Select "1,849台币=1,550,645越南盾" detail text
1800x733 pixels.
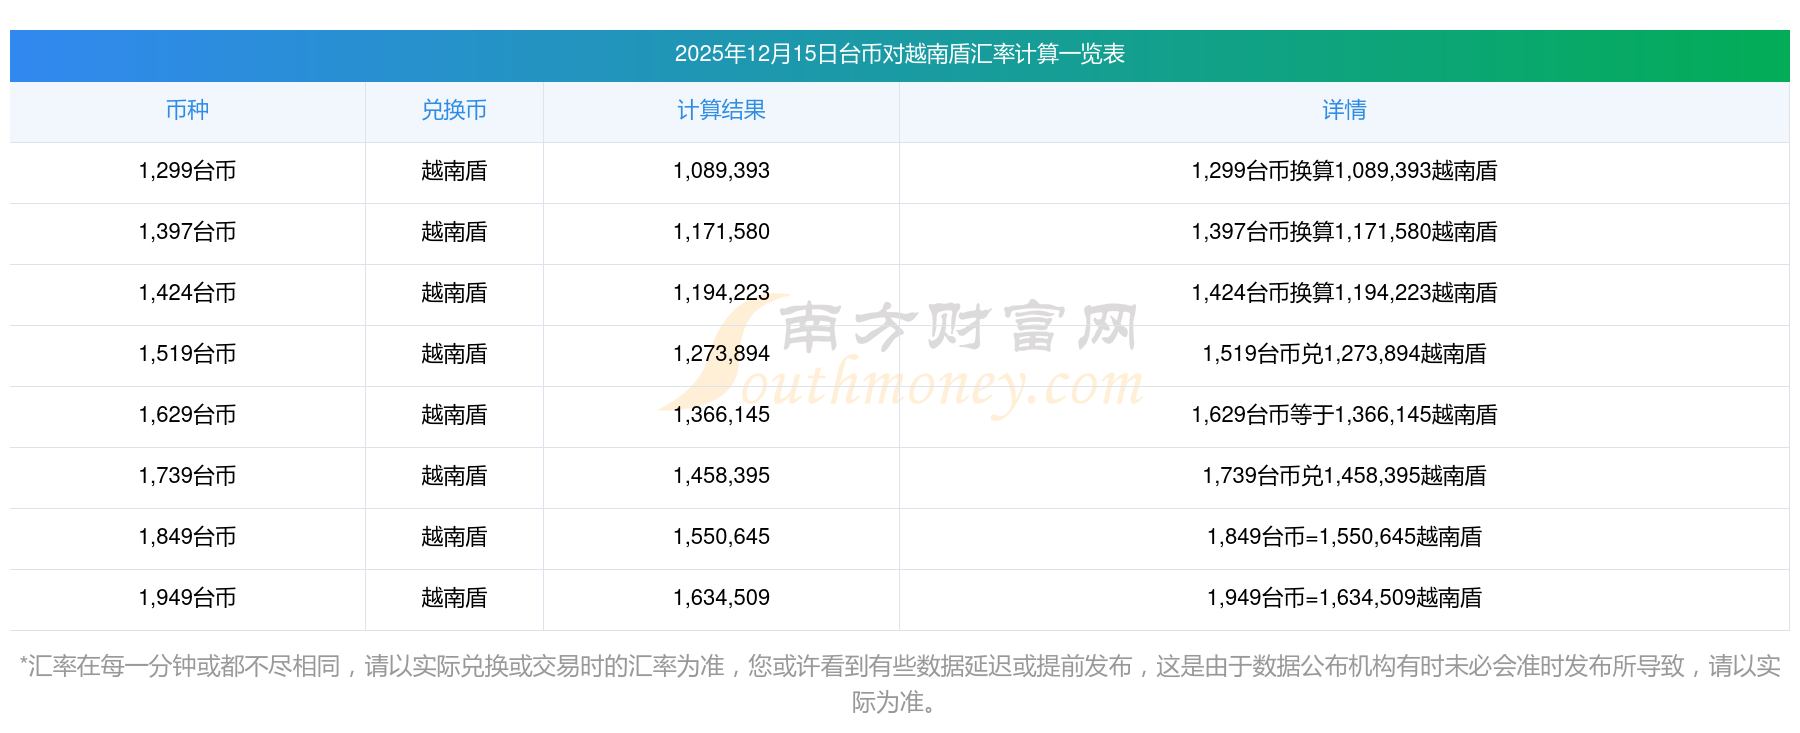pyautogui.click(x=1344, y=537)
